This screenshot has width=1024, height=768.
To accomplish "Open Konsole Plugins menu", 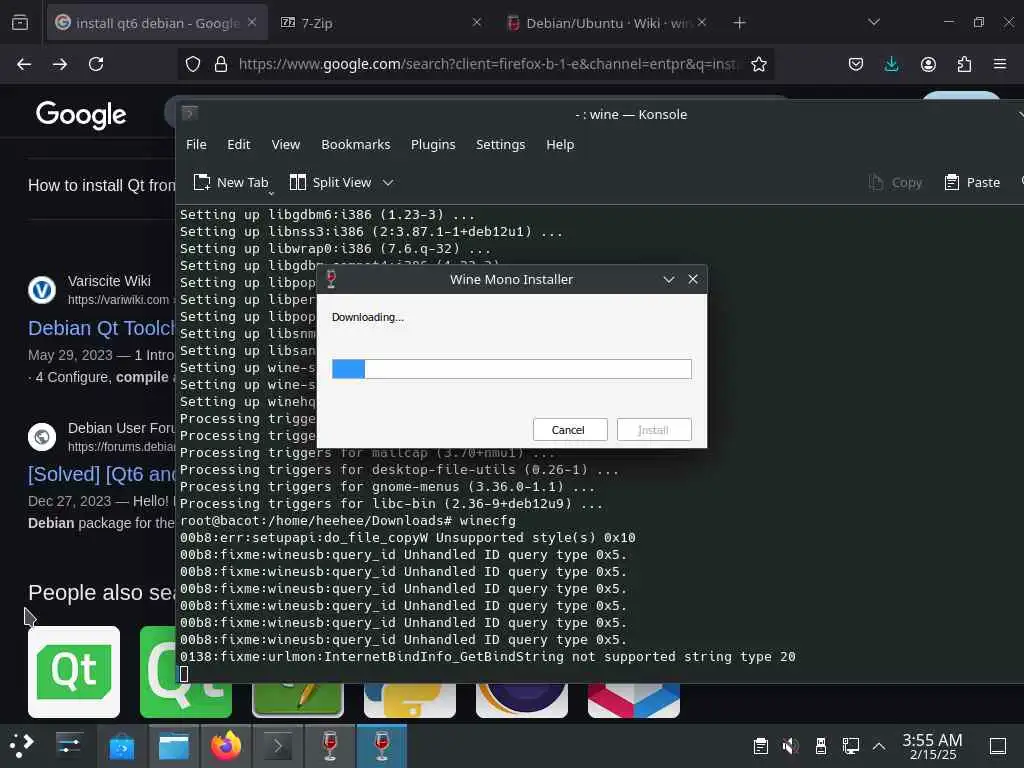I will click(432, 144).
